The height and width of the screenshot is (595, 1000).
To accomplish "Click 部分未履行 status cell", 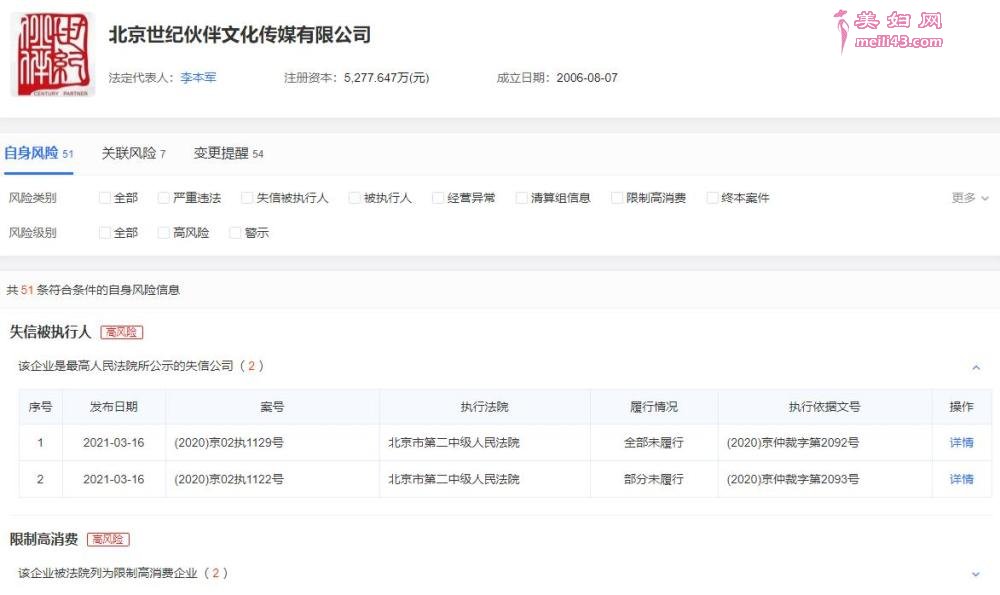I will point(654,479).
